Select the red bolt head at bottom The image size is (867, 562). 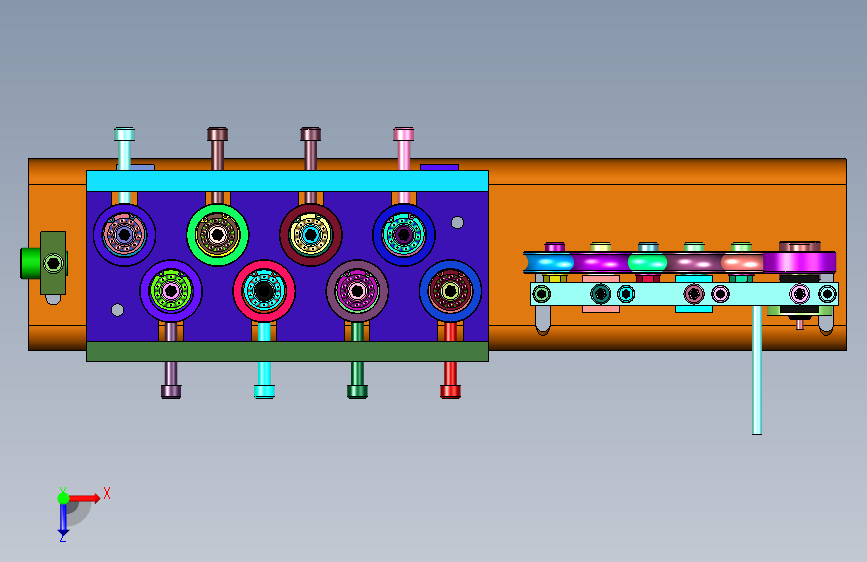450,392
